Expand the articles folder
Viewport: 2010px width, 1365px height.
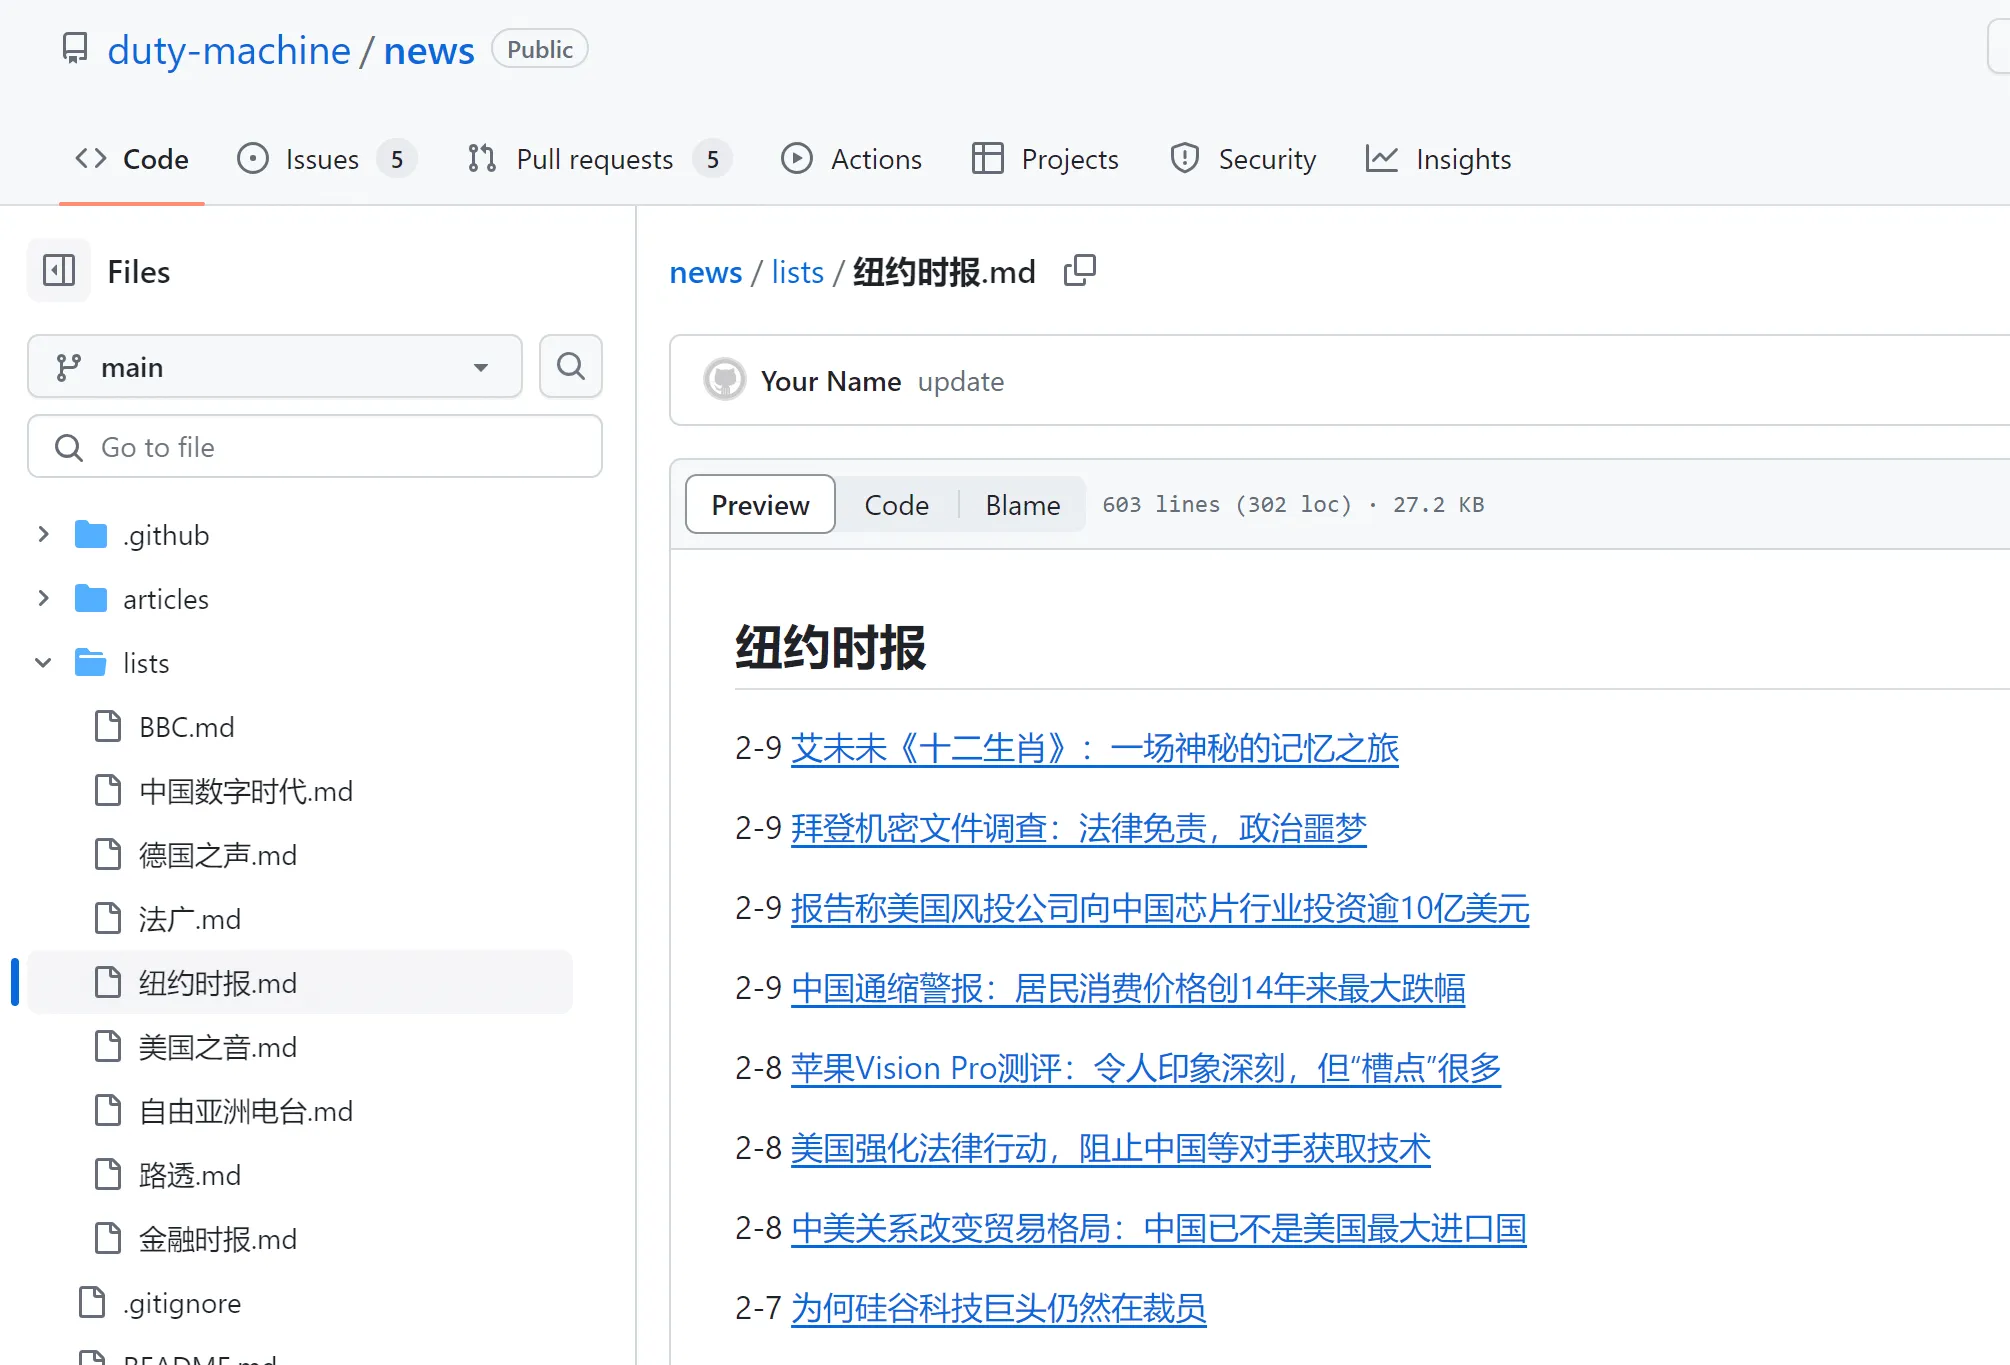point(43,599)
